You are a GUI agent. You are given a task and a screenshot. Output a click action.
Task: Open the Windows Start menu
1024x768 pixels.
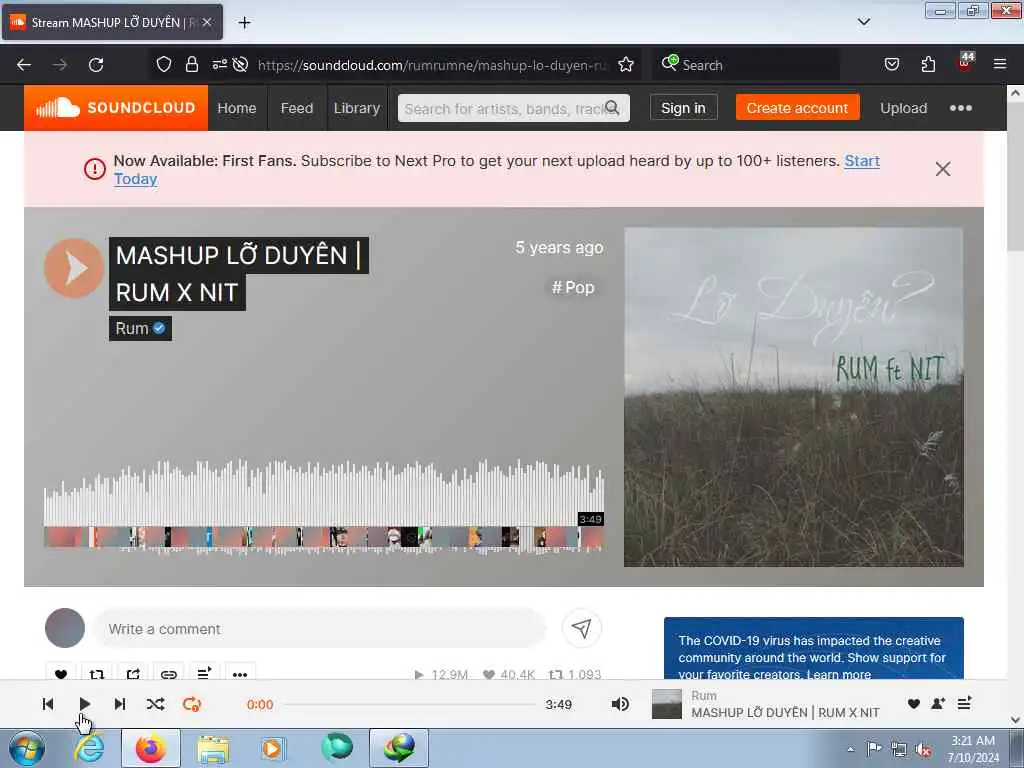point(27,748)
